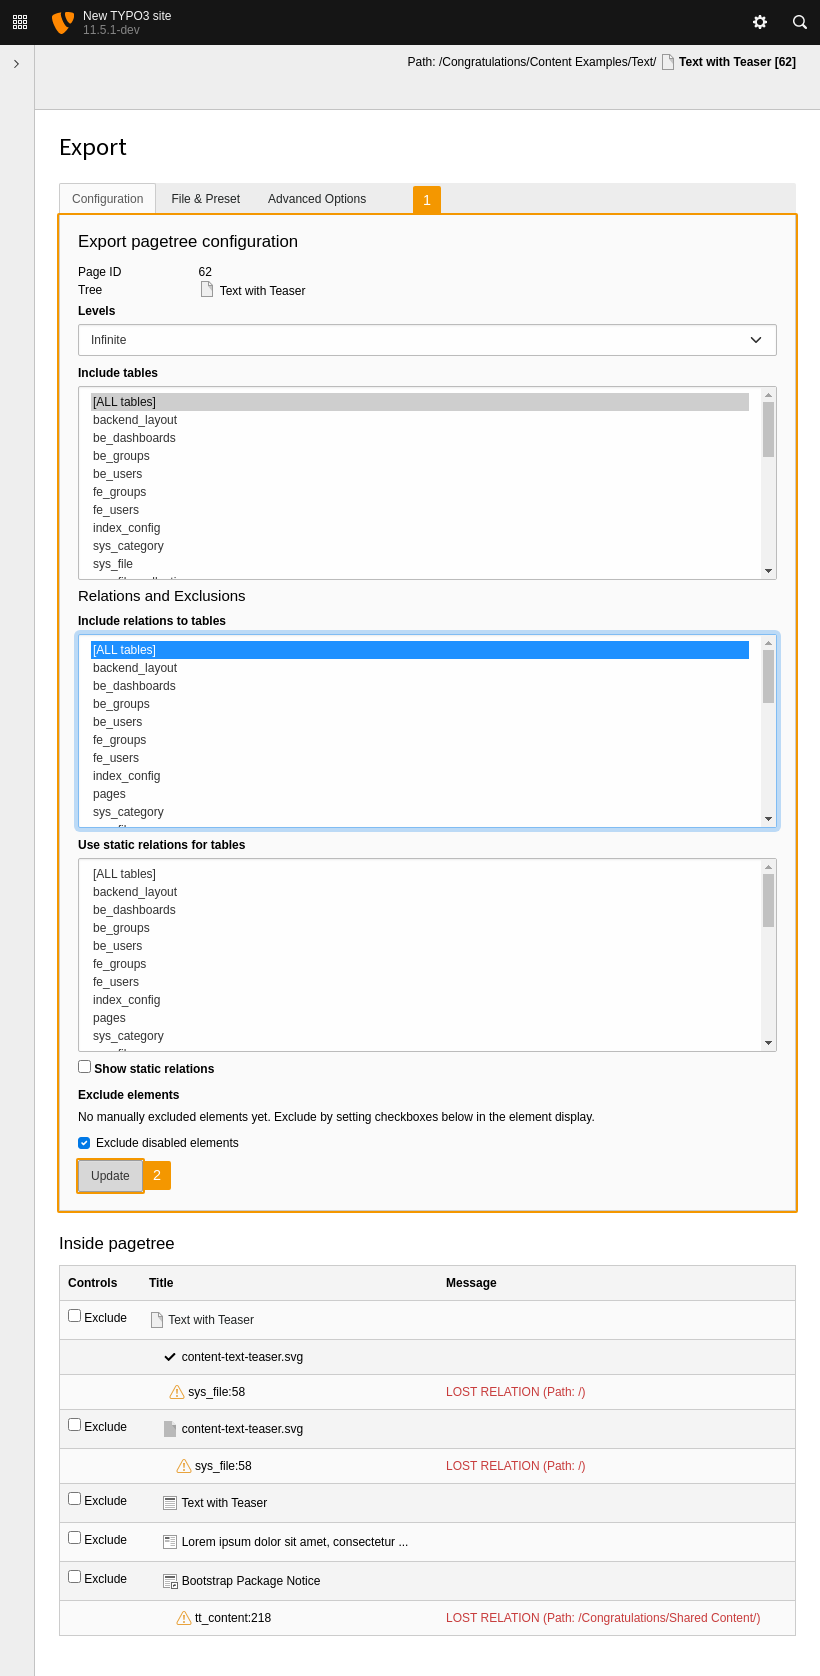
Task: Click the content icon for Bootstrap Package Notice
Action: pyautogui.click(x=168, y=1580)
